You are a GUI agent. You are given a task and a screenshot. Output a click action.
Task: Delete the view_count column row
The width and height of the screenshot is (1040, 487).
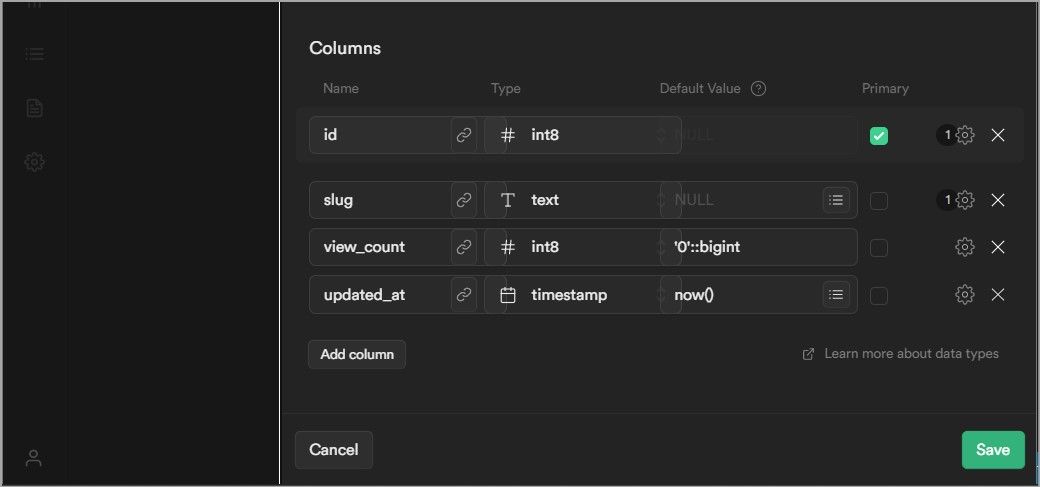tap(997, 247)
